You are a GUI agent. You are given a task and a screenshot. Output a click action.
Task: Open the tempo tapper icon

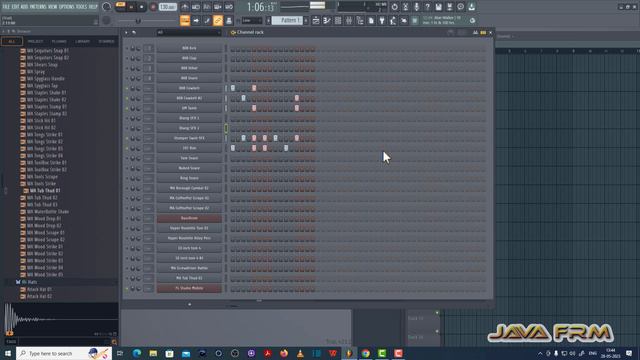[393, 21]
